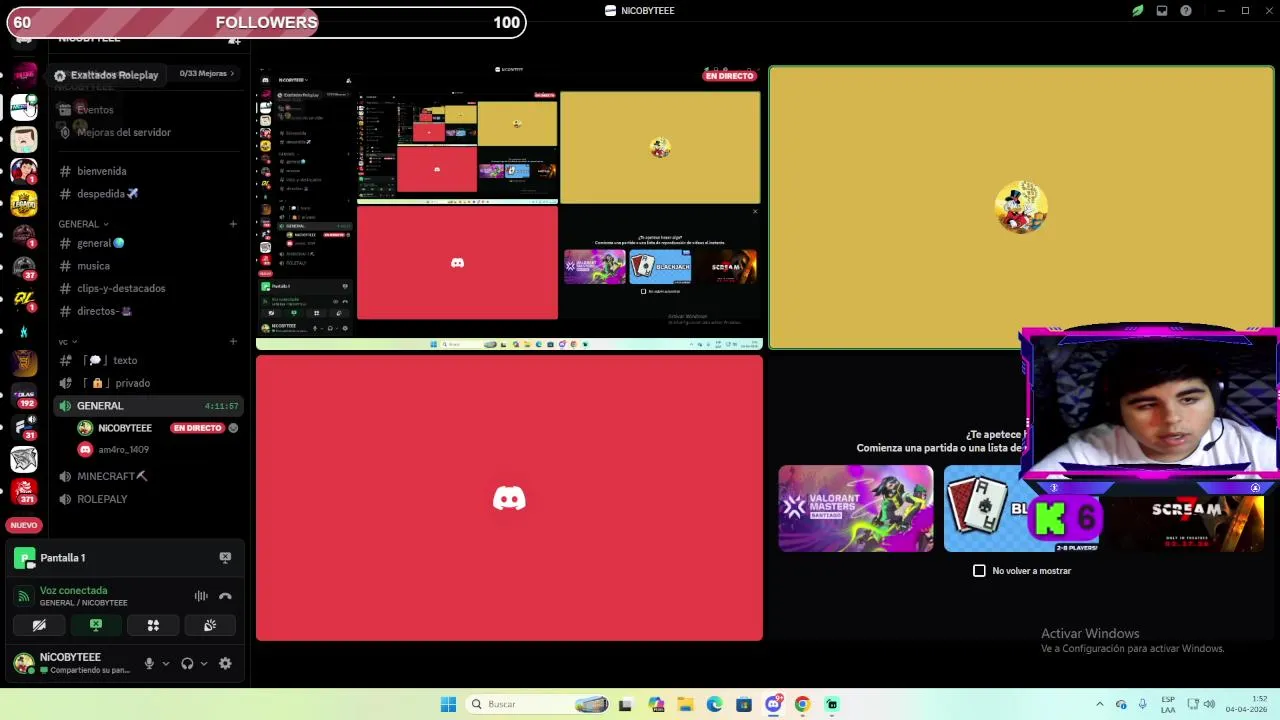The image size is (1280, 720).
Task: Click NUEVO unread indicator
Action: [24, 525]
